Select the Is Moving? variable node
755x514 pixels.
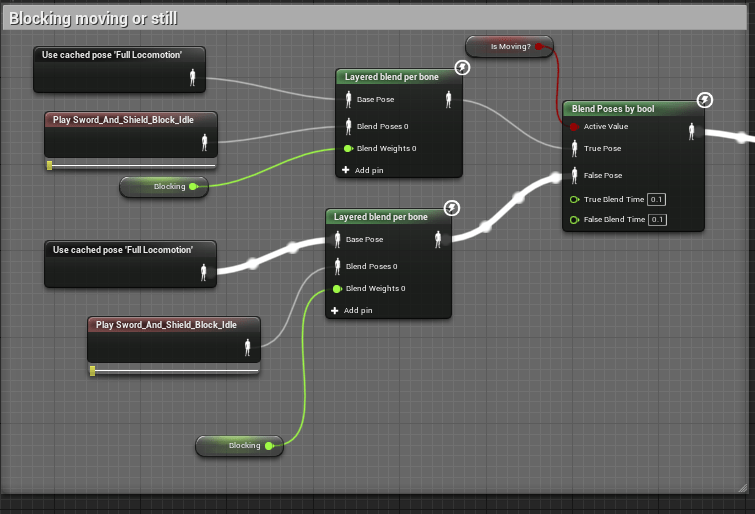(506, 46)
